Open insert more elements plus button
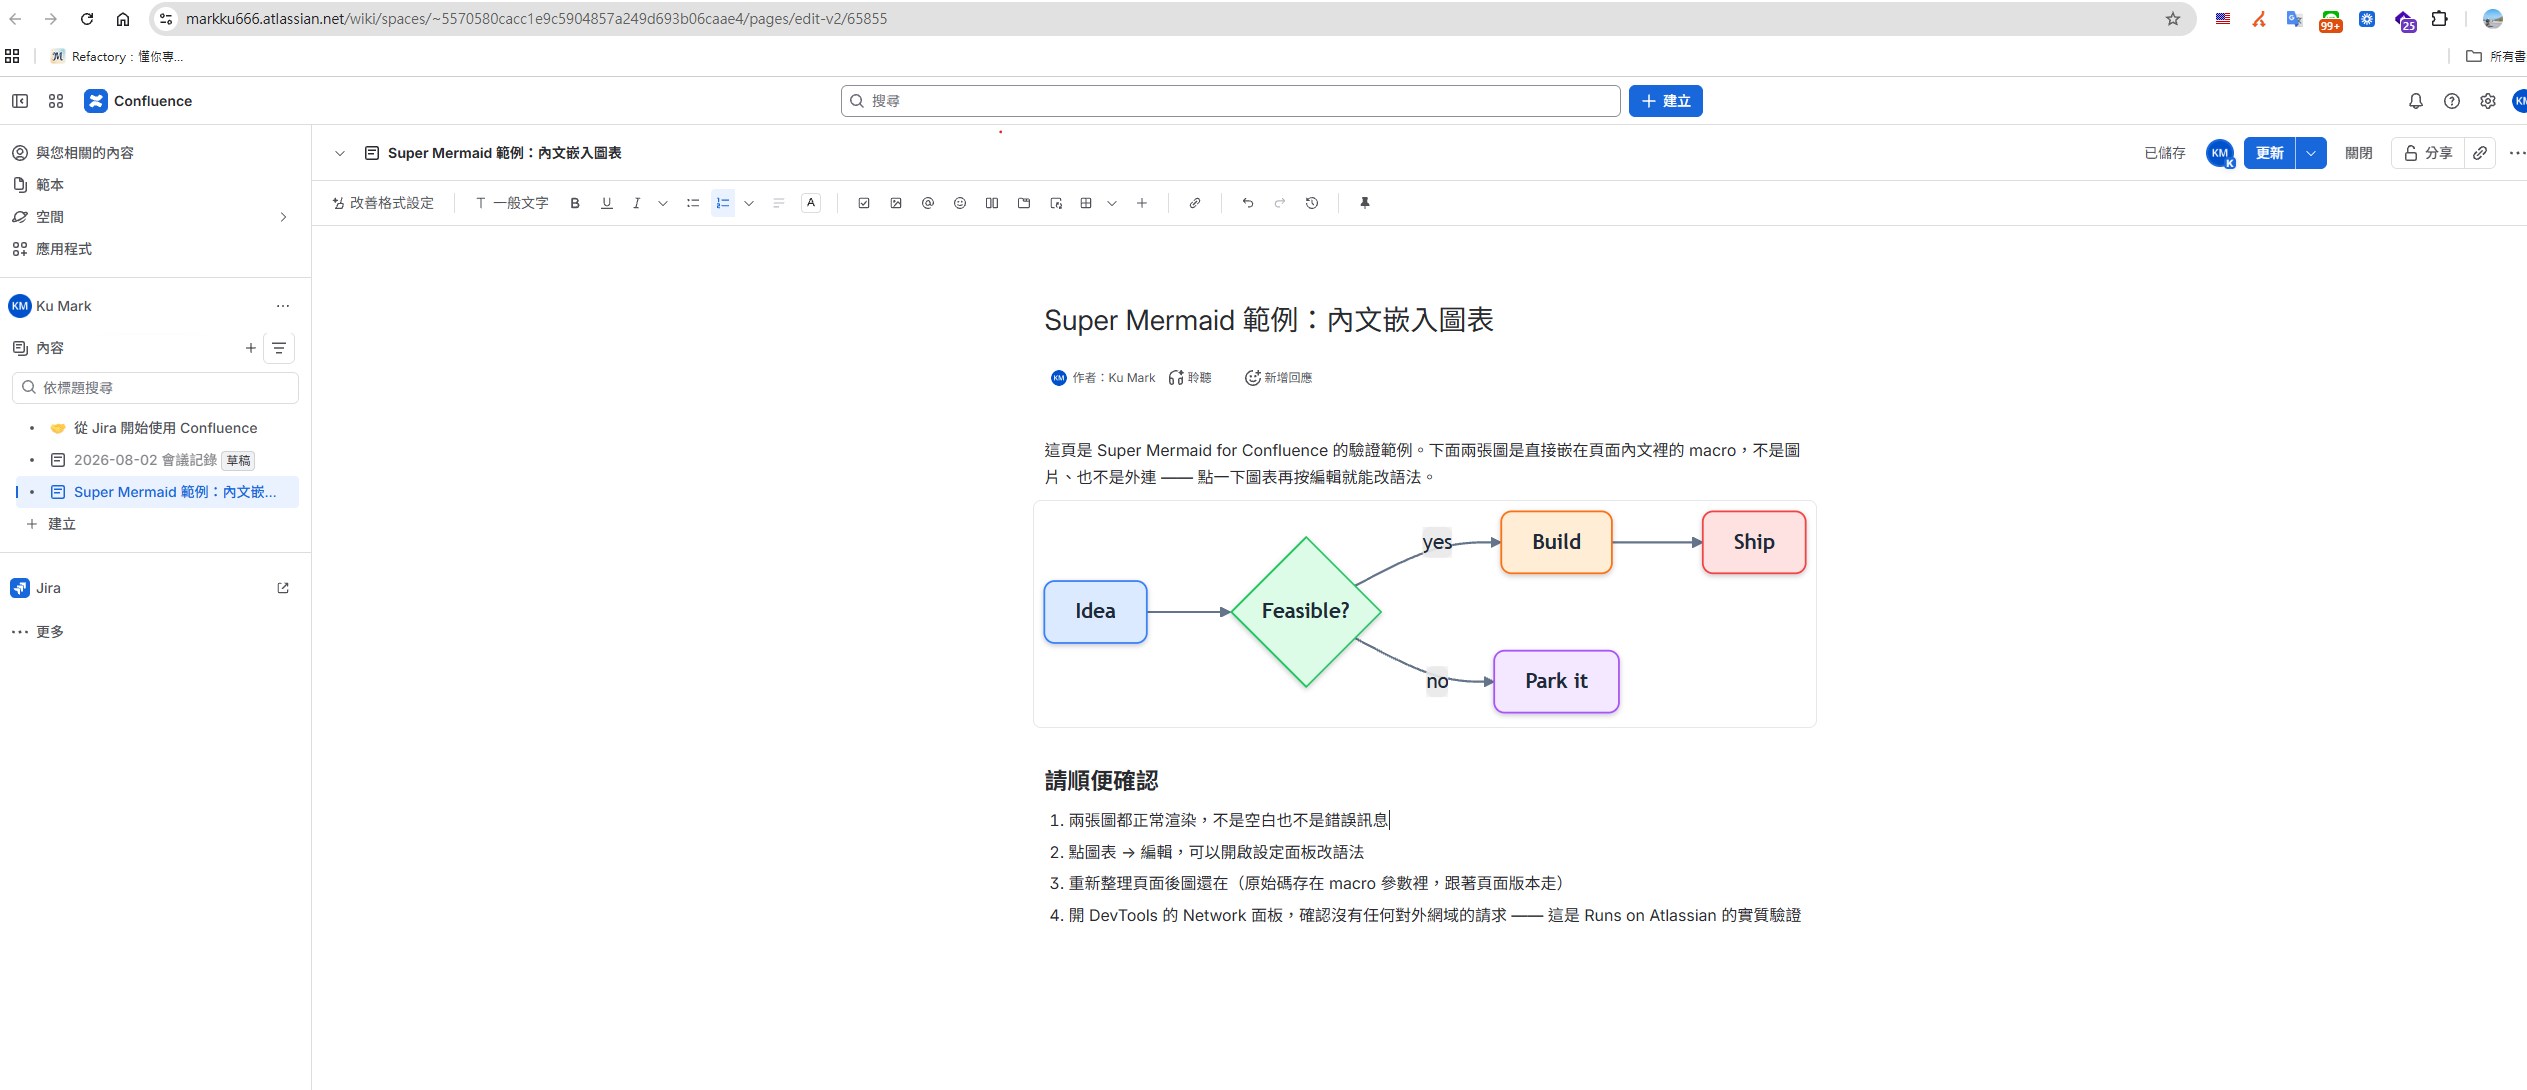The image size is (2527, 1090). coord(1142,203)
